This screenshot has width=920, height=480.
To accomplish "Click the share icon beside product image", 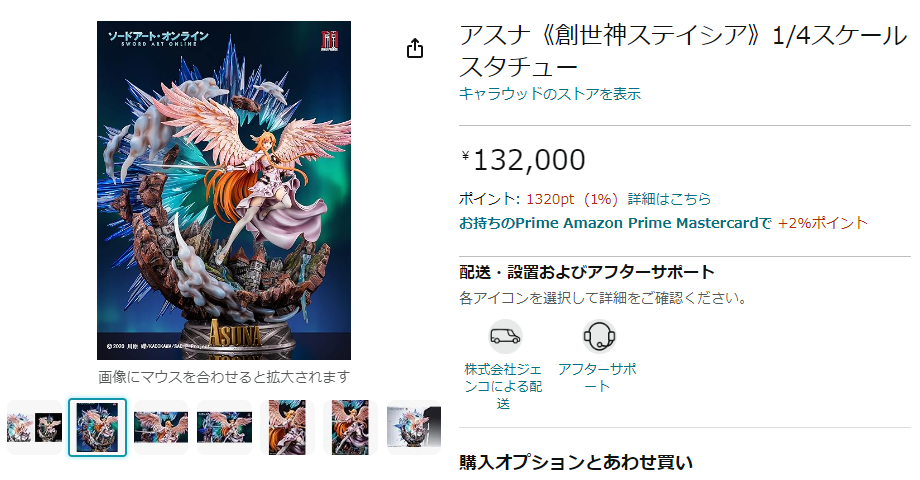I will pos(415,49).
